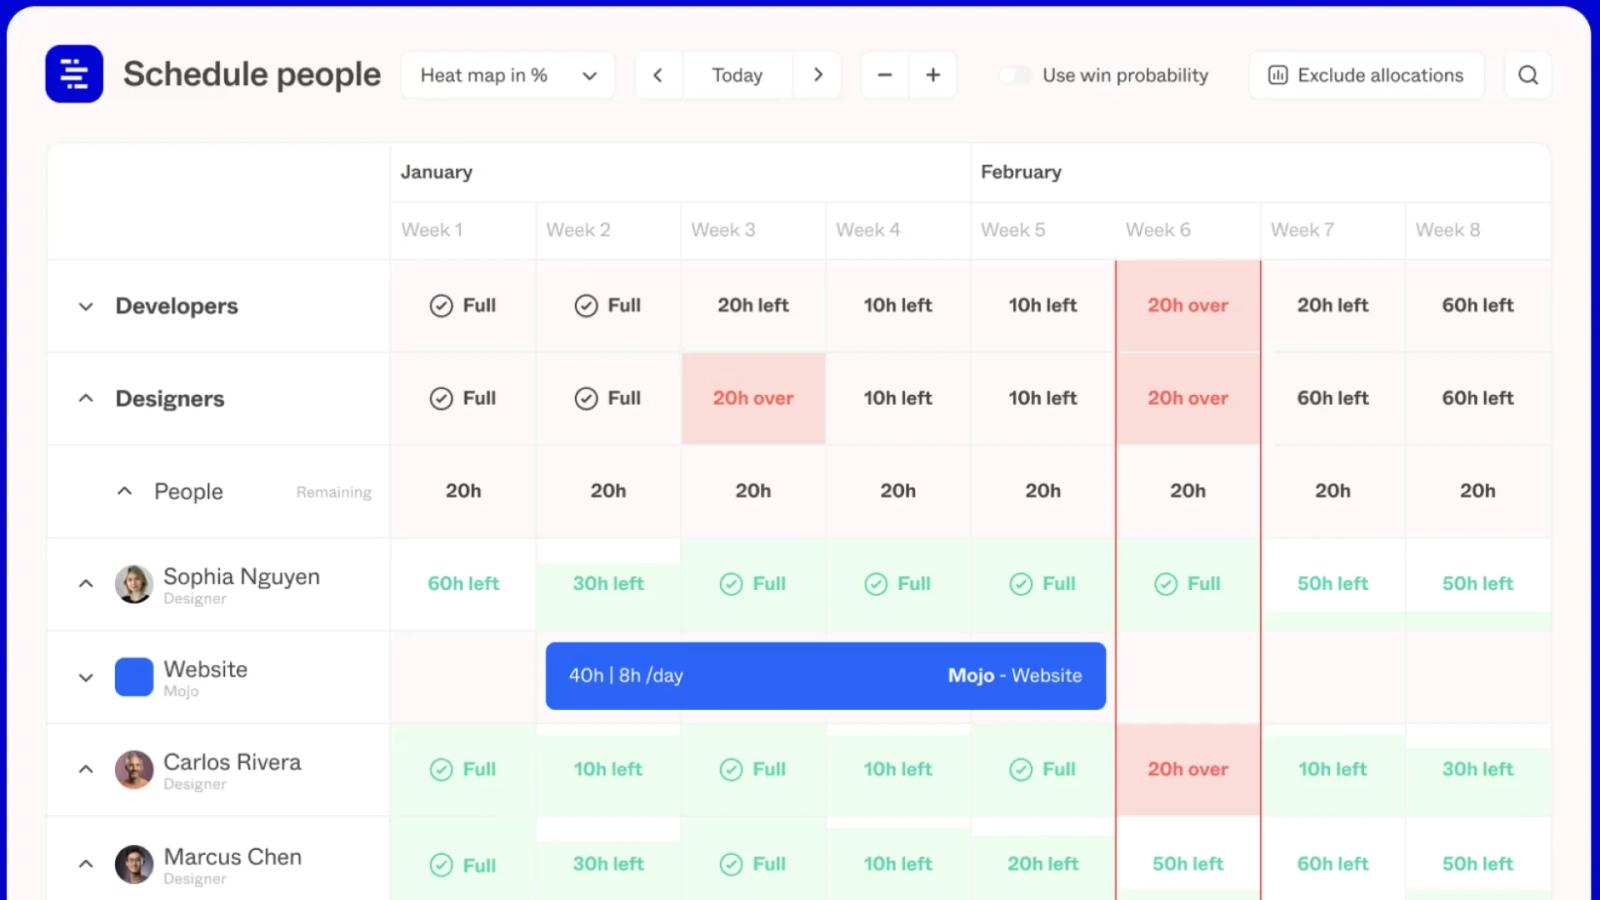Open the Heat map in % dropdown

tap(508, 75)
